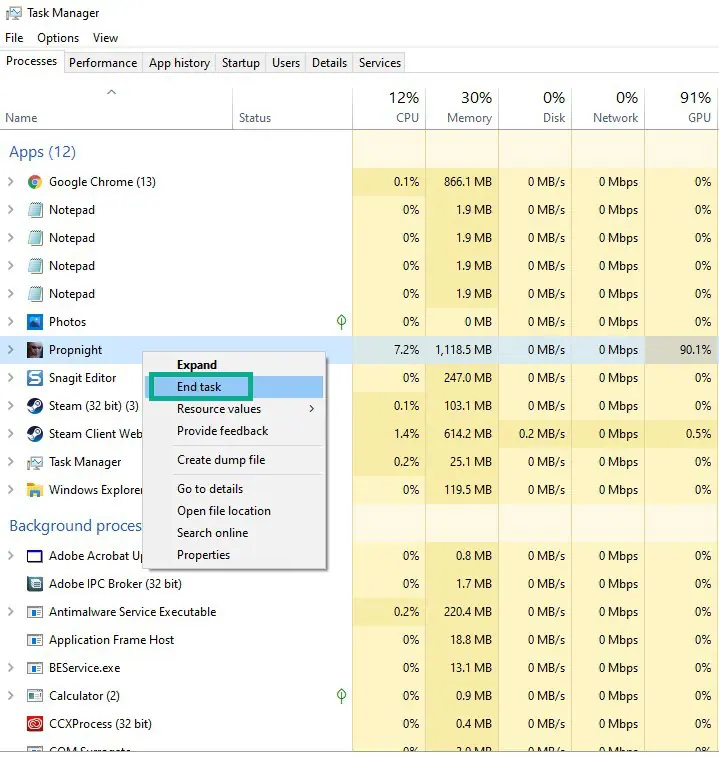Viewport: 719px width, 757px height.
Task: Click the Snagit Editor icon
Action: click(34, 378)
